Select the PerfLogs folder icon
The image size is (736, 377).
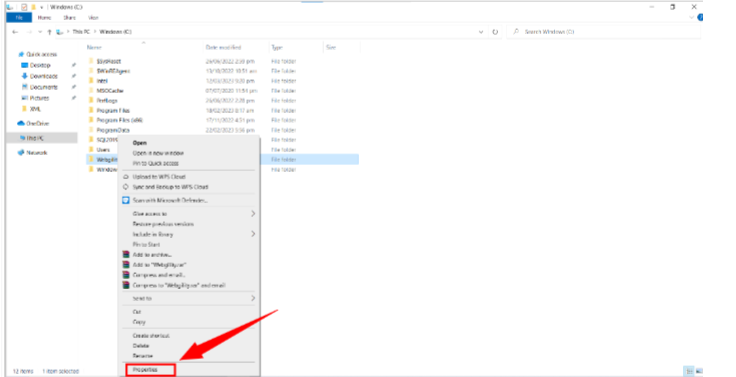pos(91,100)
